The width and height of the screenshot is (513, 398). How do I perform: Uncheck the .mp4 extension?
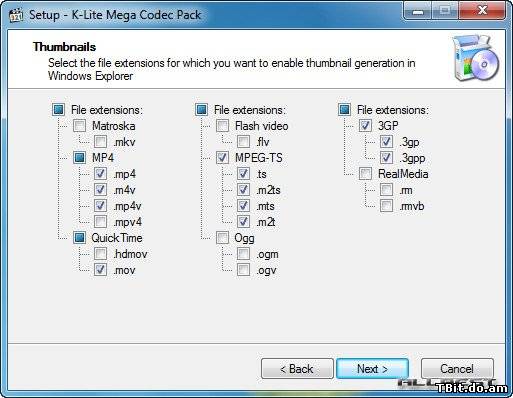(100, 174)
